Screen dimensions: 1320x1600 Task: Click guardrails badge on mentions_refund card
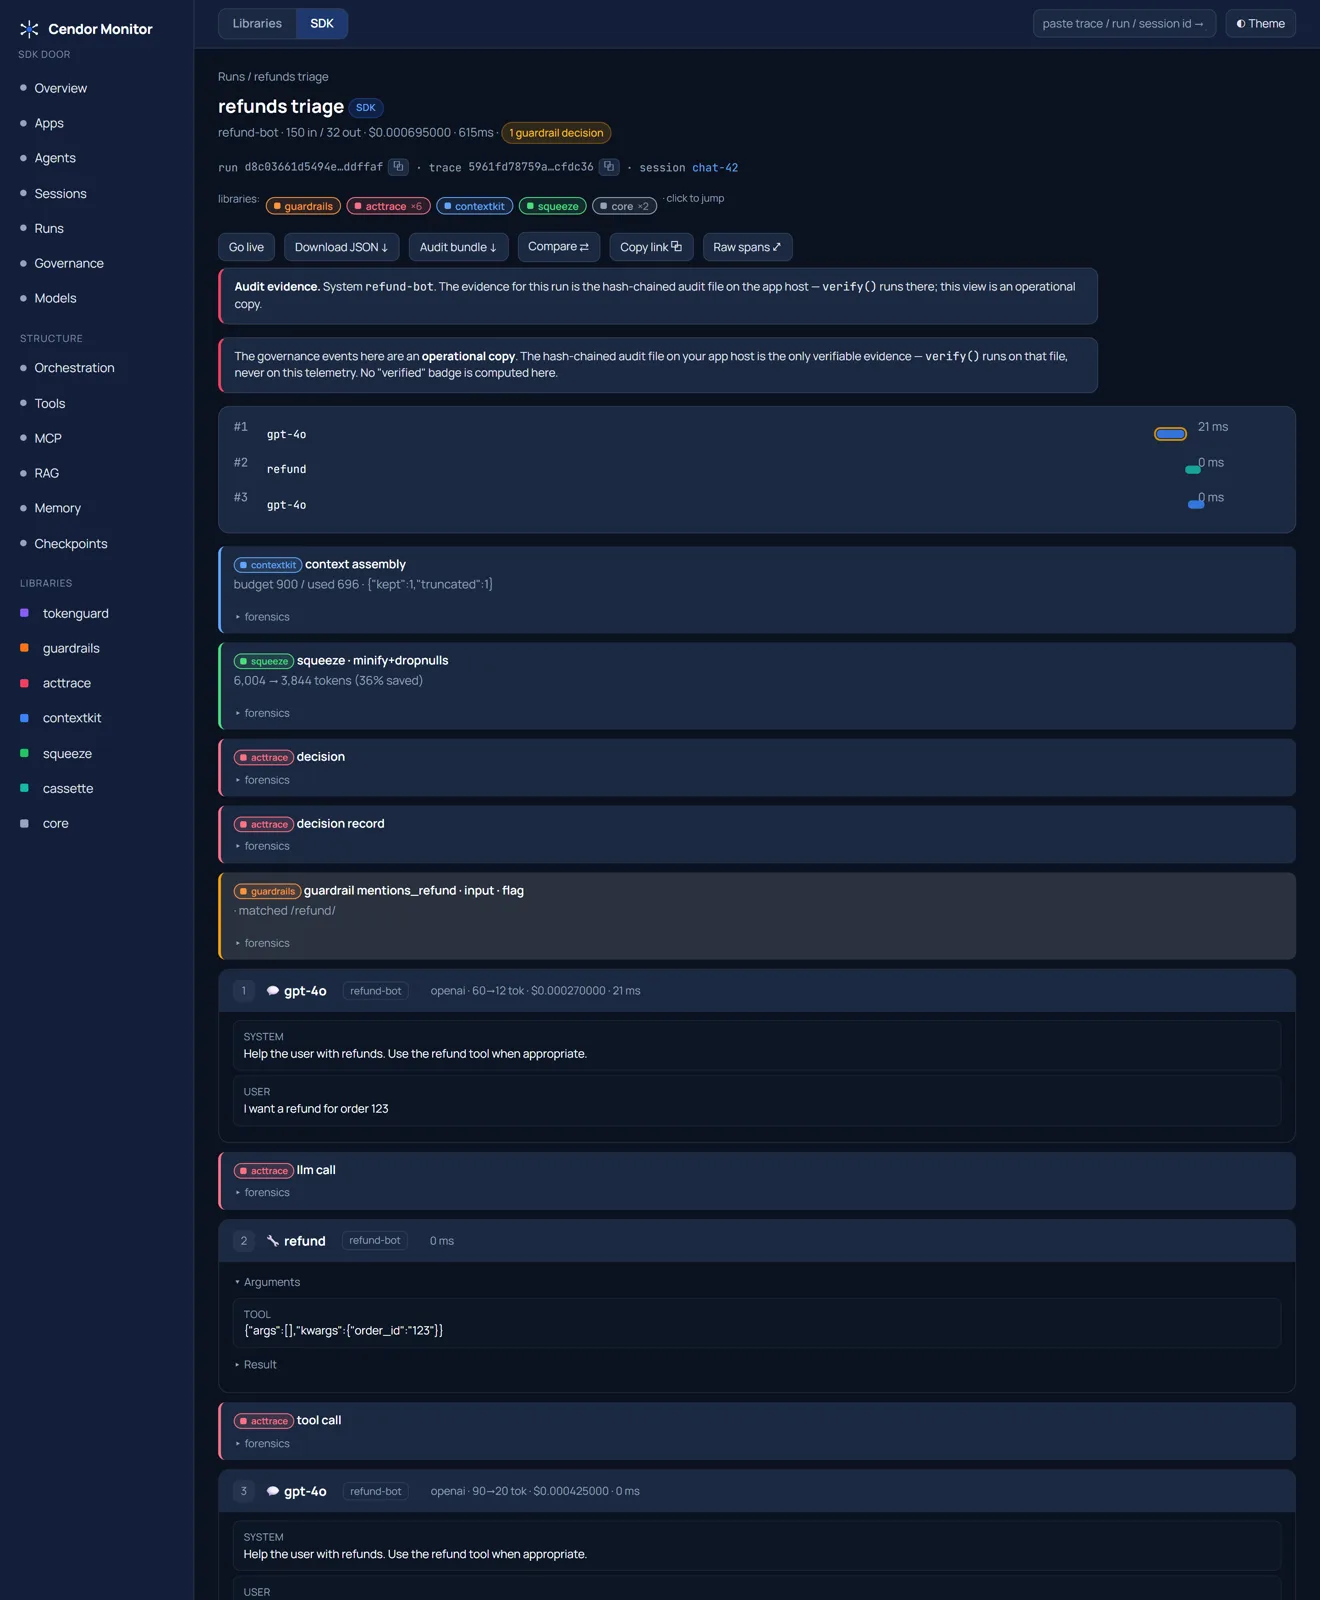click(267, 891)
